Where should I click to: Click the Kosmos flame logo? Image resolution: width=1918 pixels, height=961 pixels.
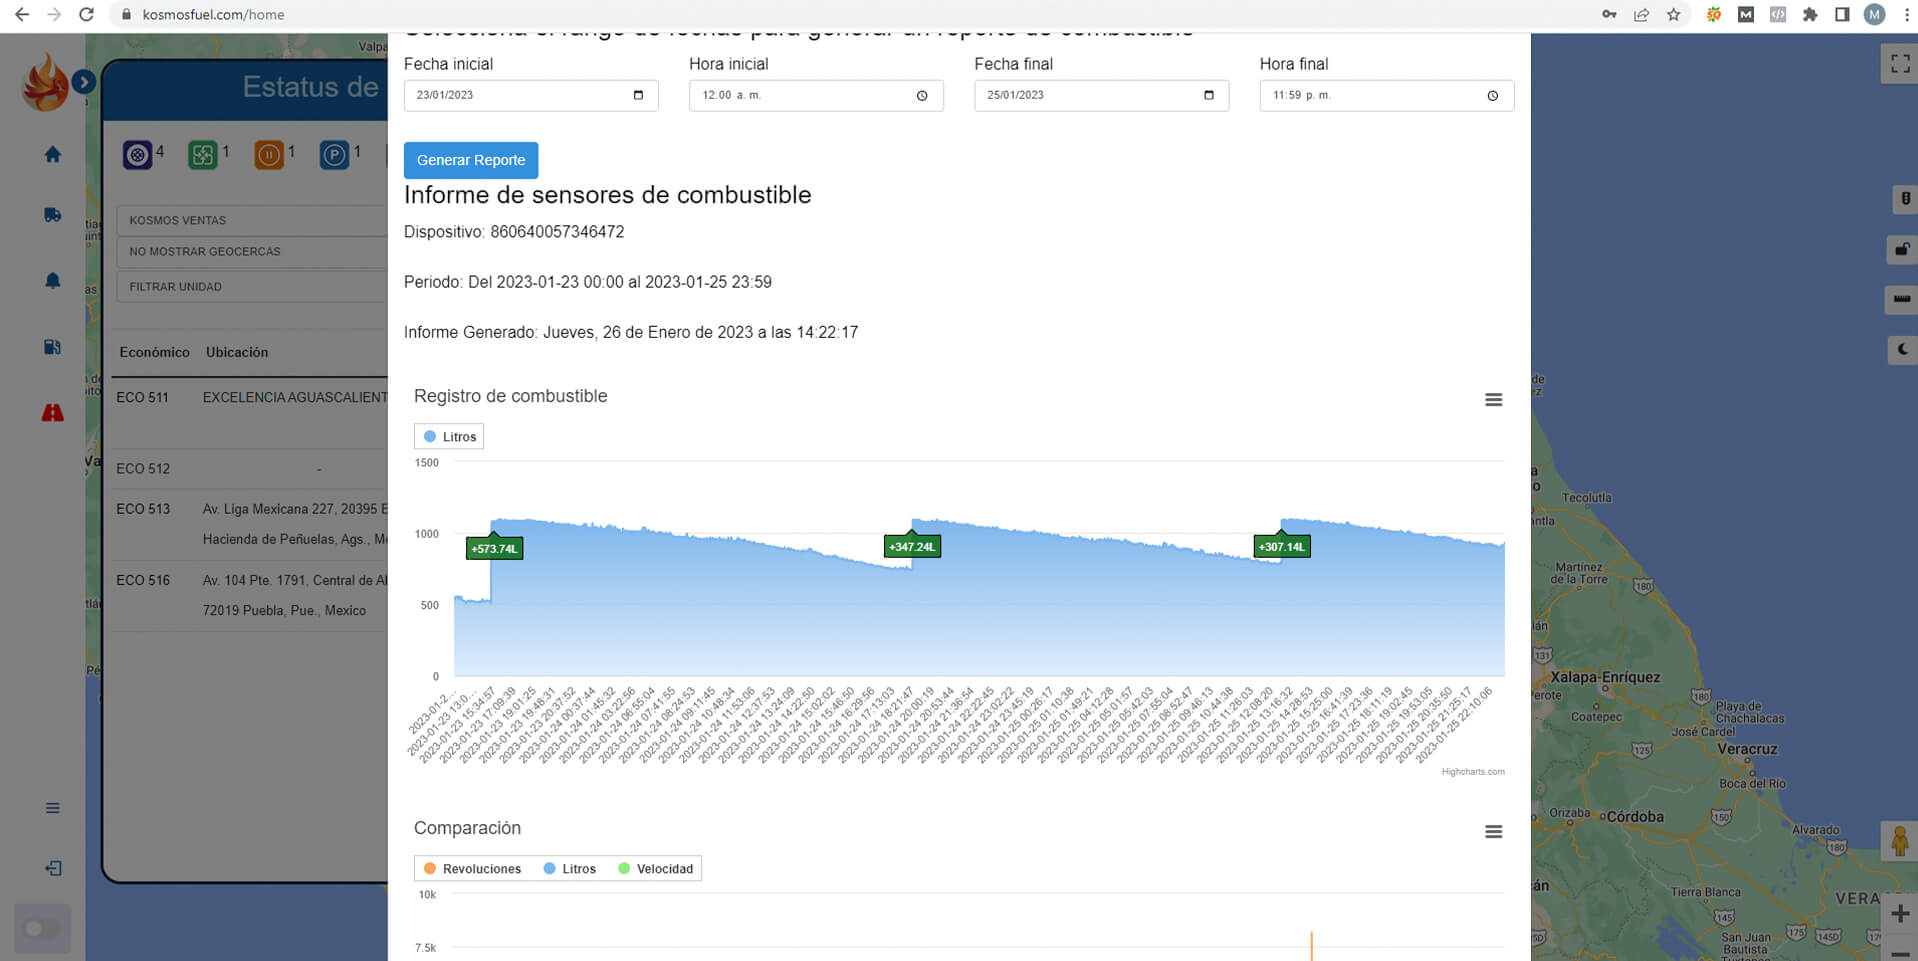45,82
